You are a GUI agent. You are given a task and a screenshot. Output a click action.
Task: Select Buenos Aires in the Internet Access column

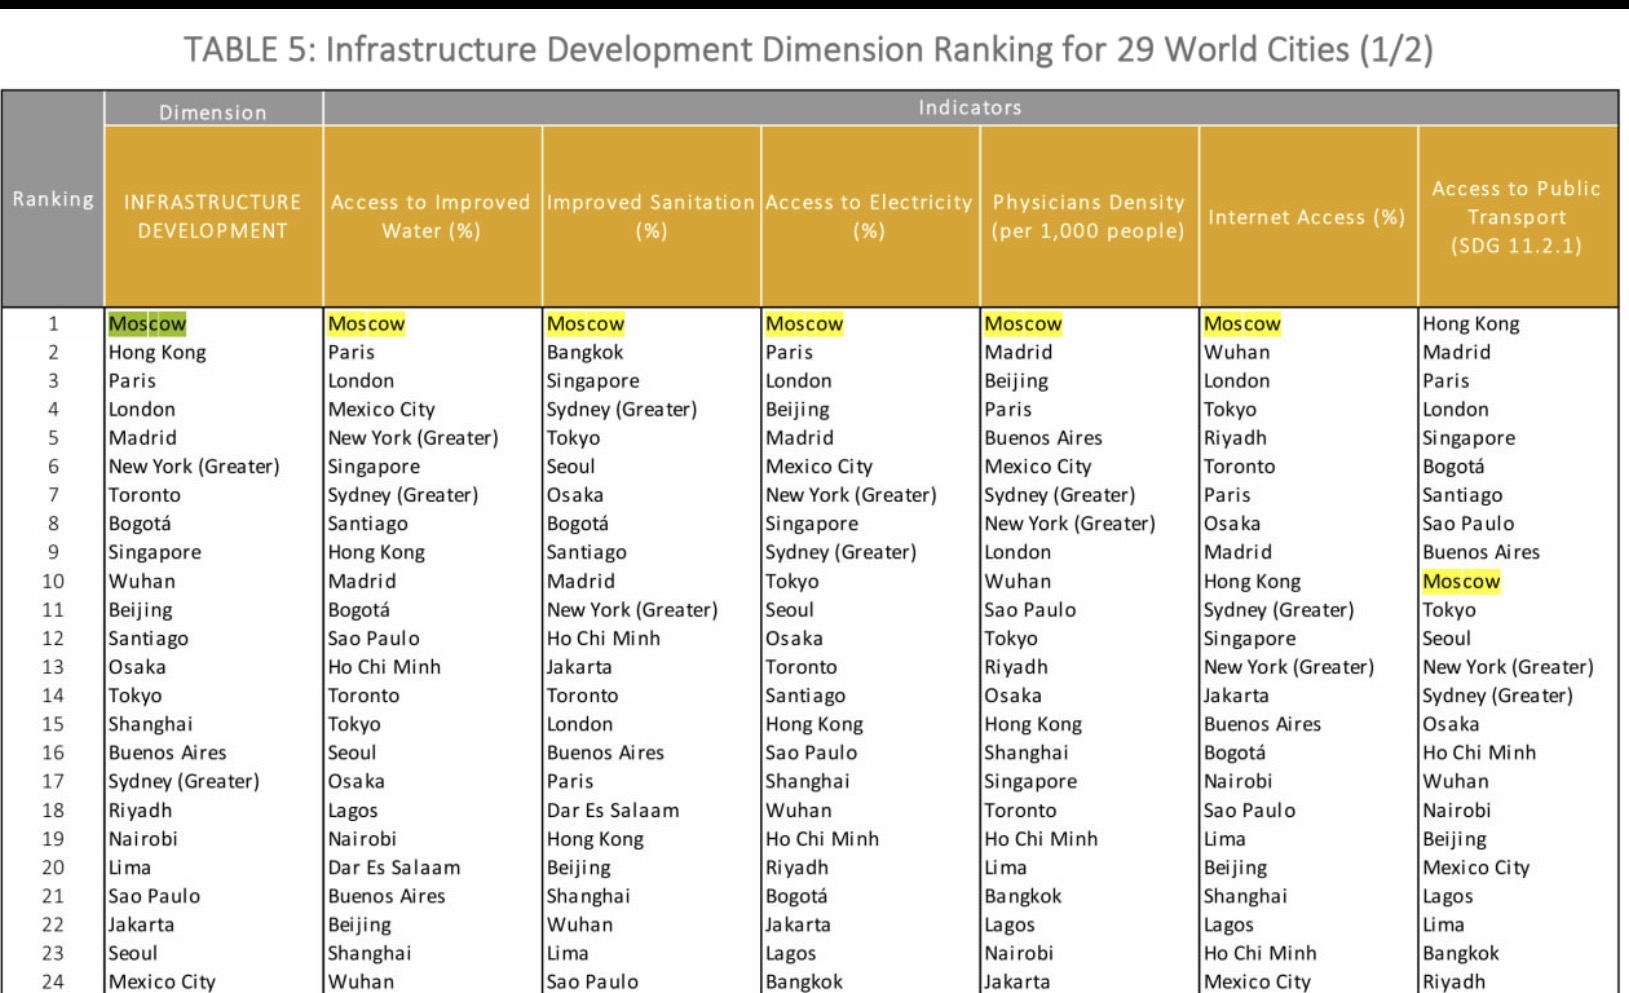tap(1262, 724)
